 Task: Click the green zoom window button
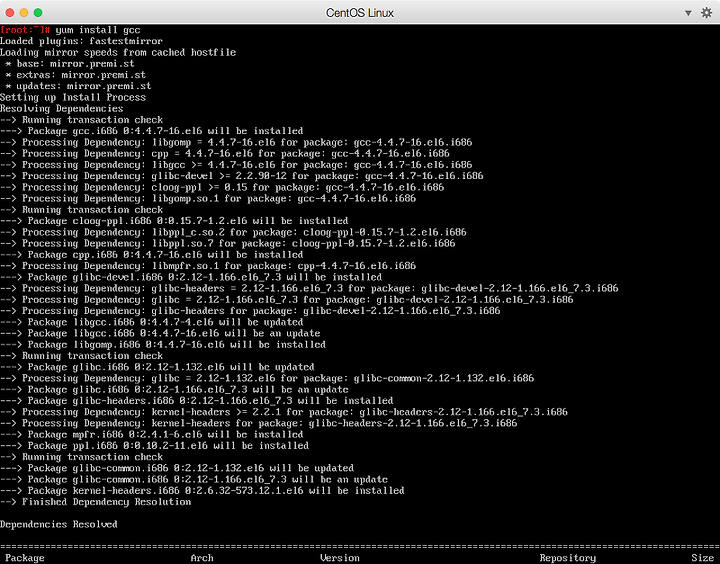tap(38, 12)
